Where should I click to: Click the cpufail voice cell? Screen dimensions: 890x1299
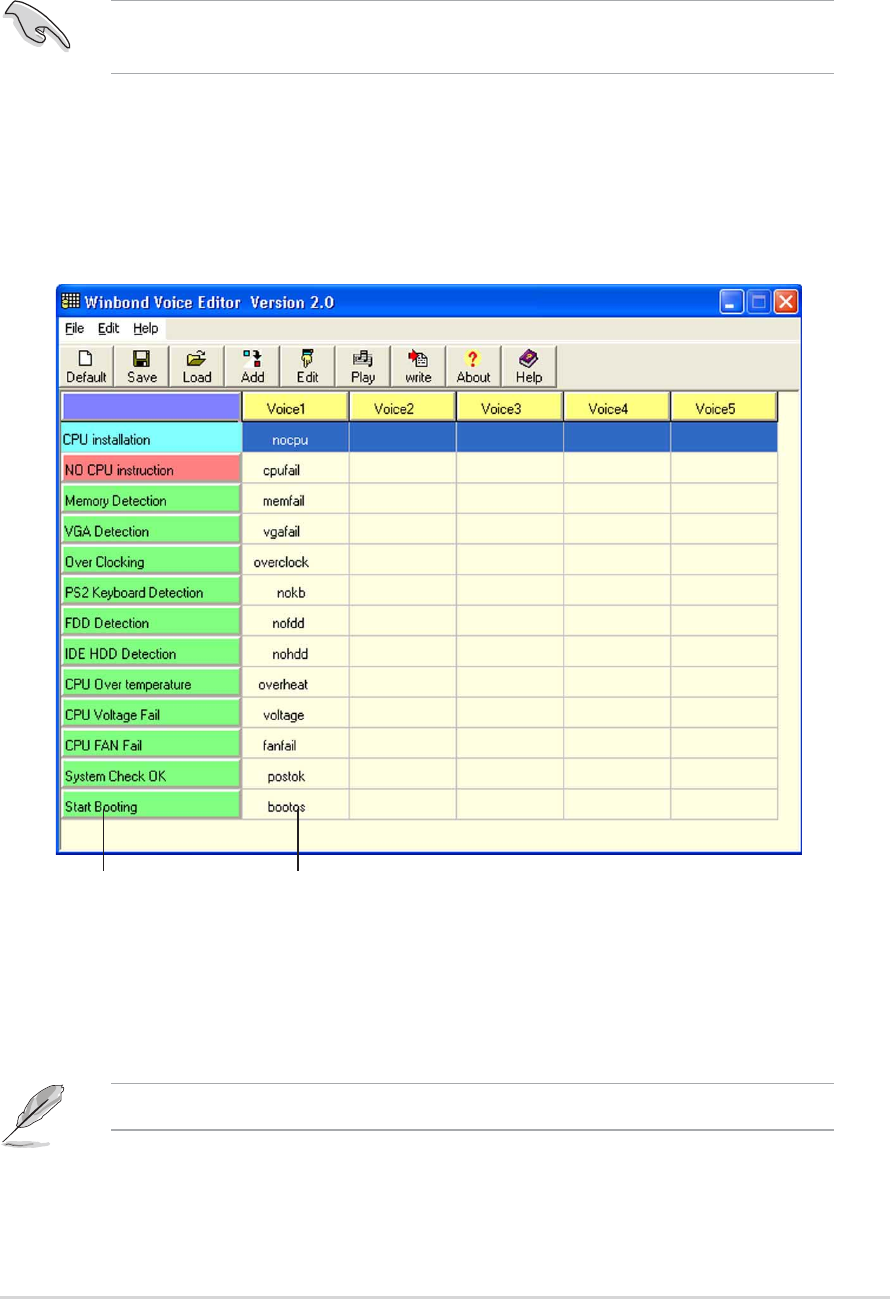point(295,470)
